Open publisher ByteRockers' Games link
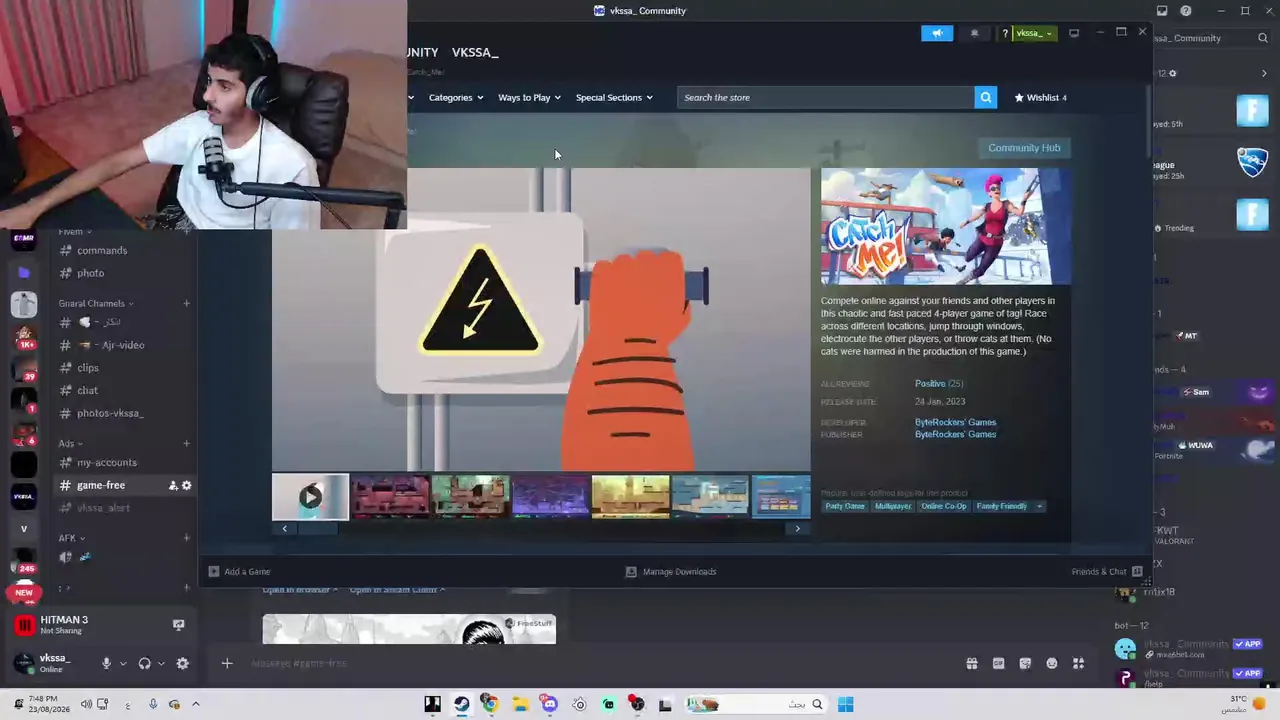The image size is (1280, 720). click(x=955, y=434)
